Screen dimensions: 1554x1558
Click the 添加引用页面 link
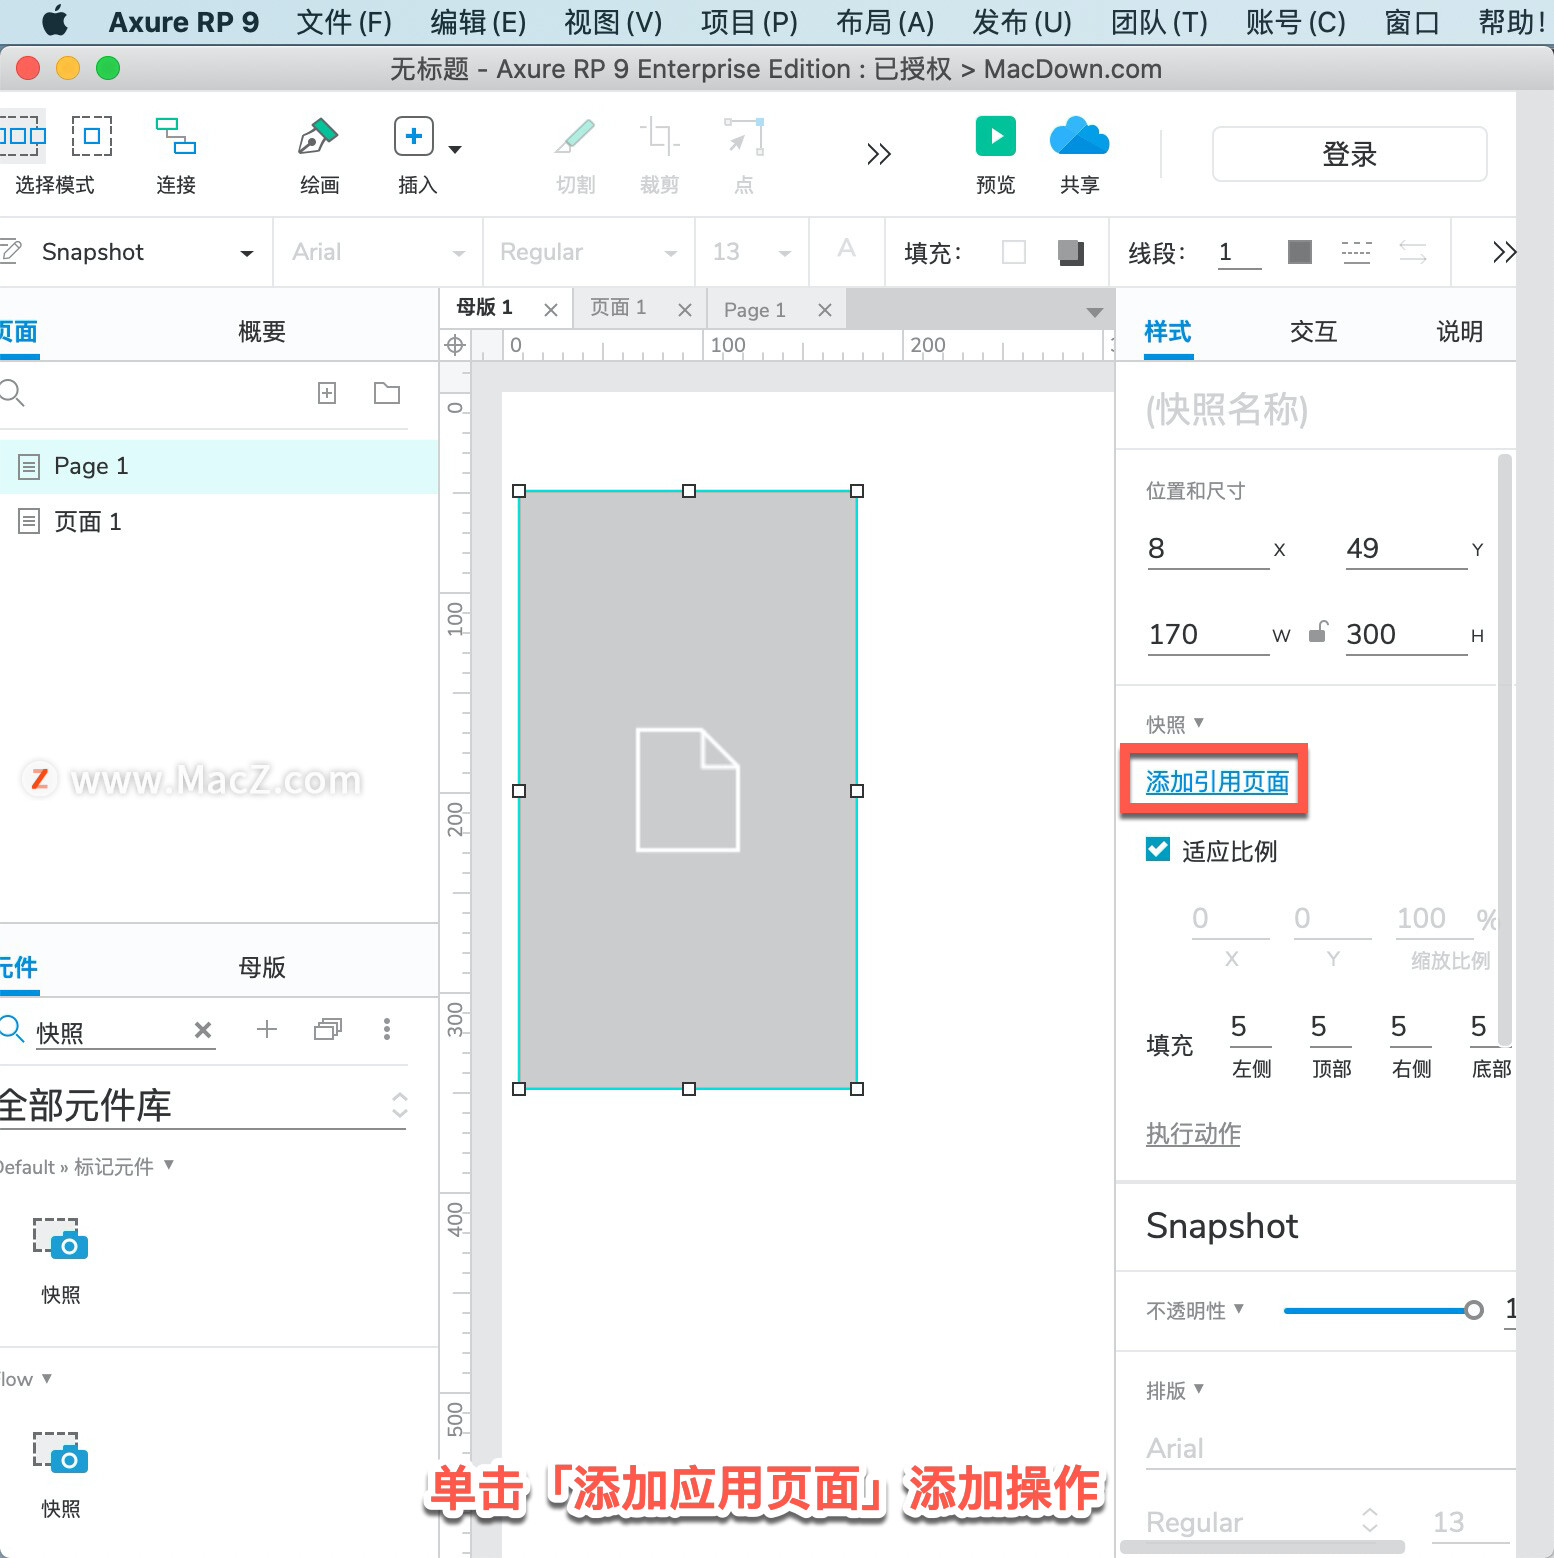(1217, 782)
